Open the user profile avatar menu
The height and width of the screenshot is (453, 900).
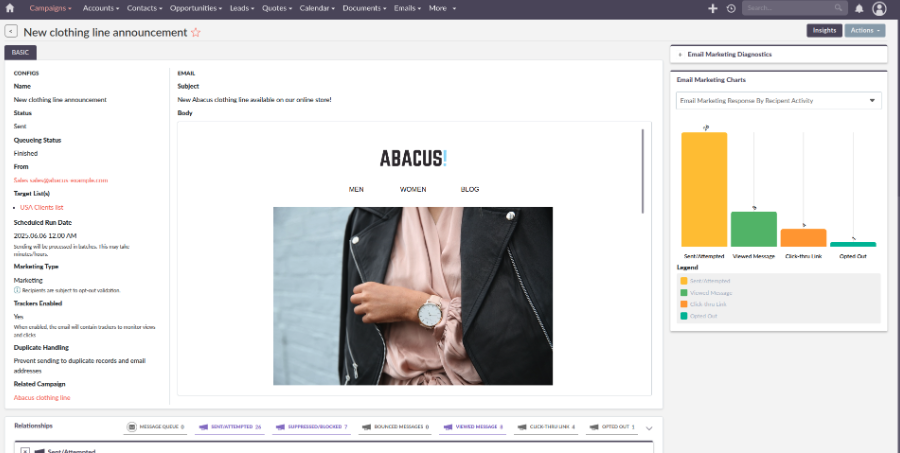point(879,8)
